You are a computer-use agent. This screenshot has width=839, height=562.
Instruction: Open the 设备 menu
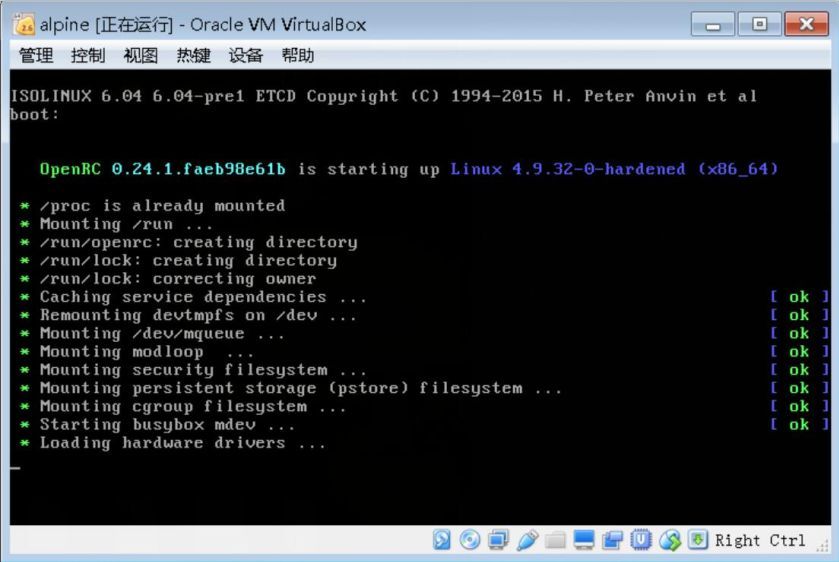pos(246,56)
